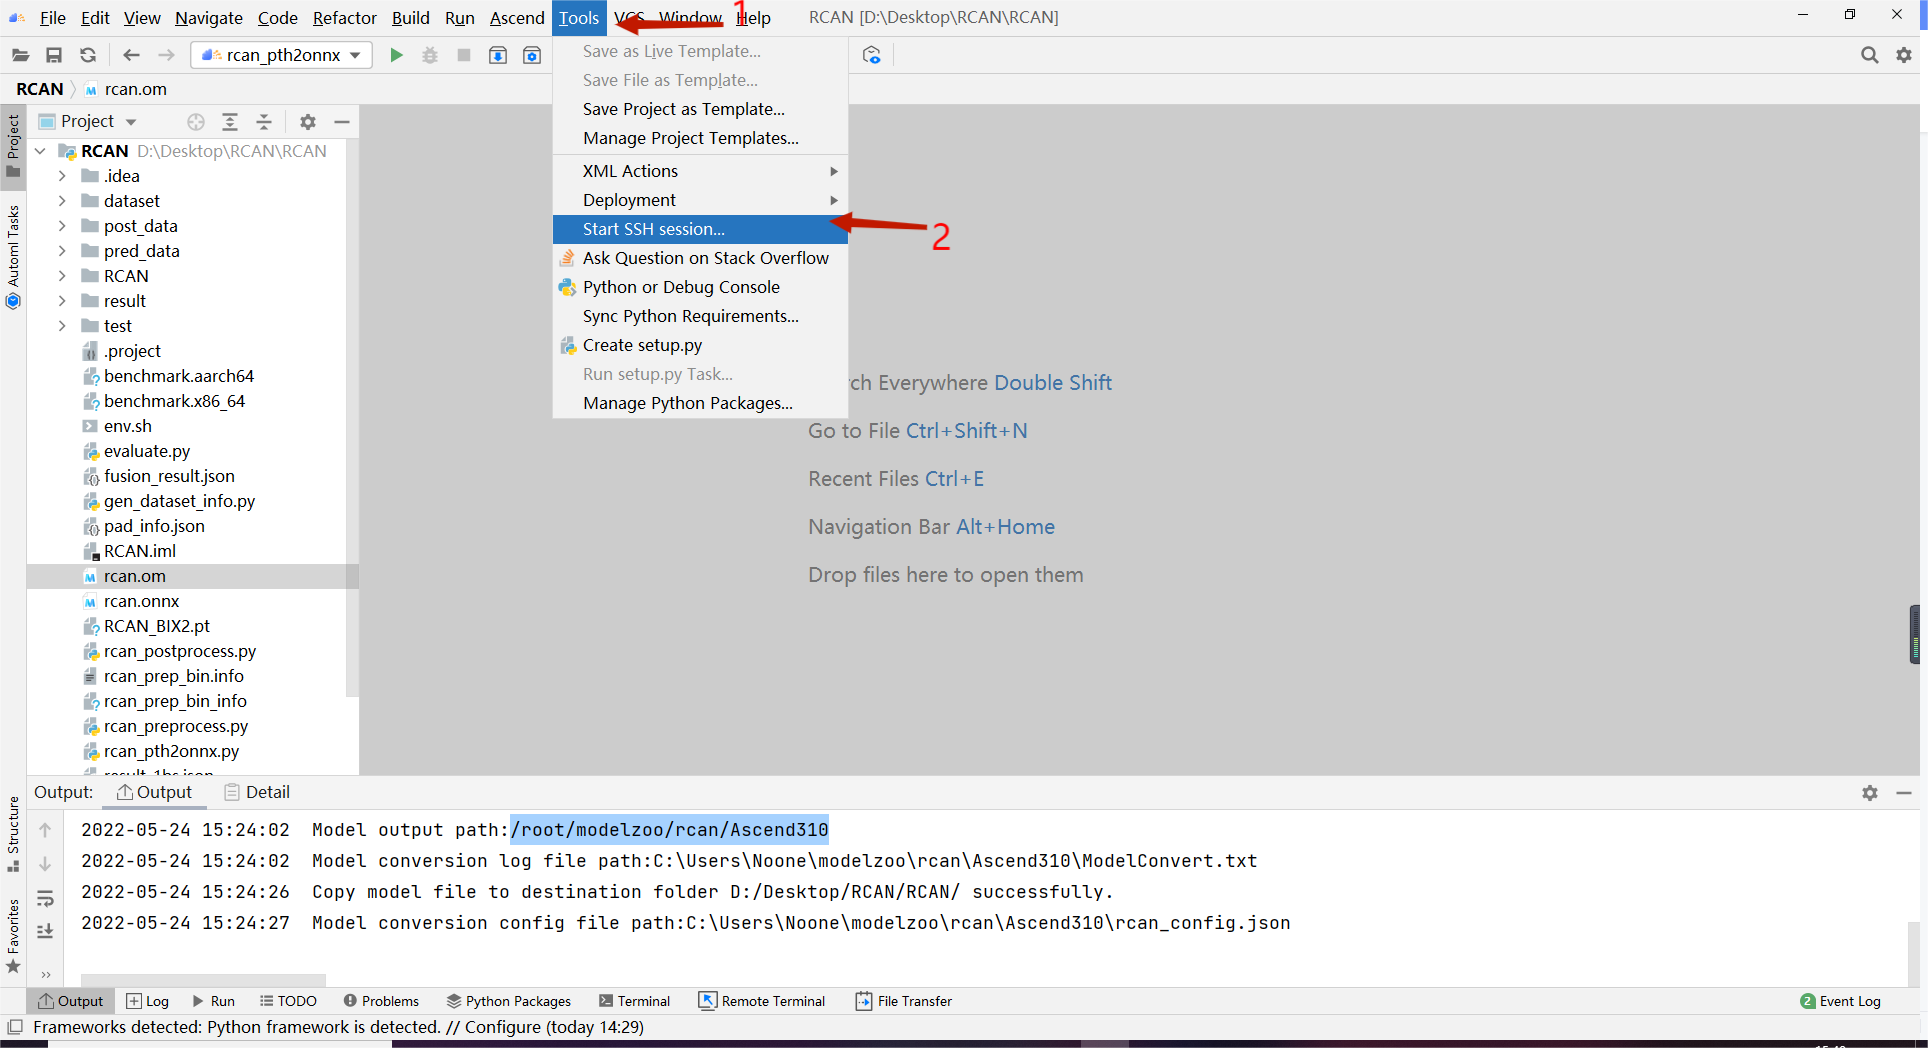Toggle the Structure side panel
Image resolution: width=1928 pixels, height=1048 pixels.
pyautogui.click(x=13, y=832)
